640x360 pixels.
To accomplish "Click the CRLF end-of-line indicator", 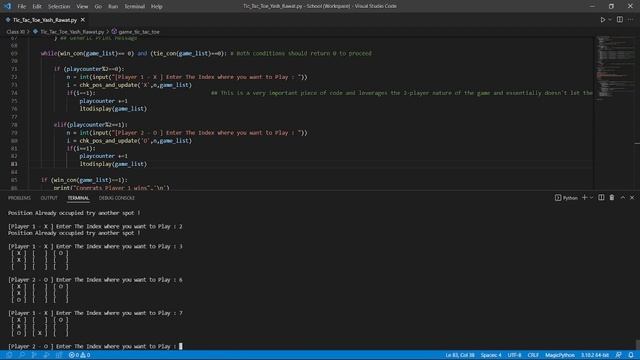I will point(533,355).
